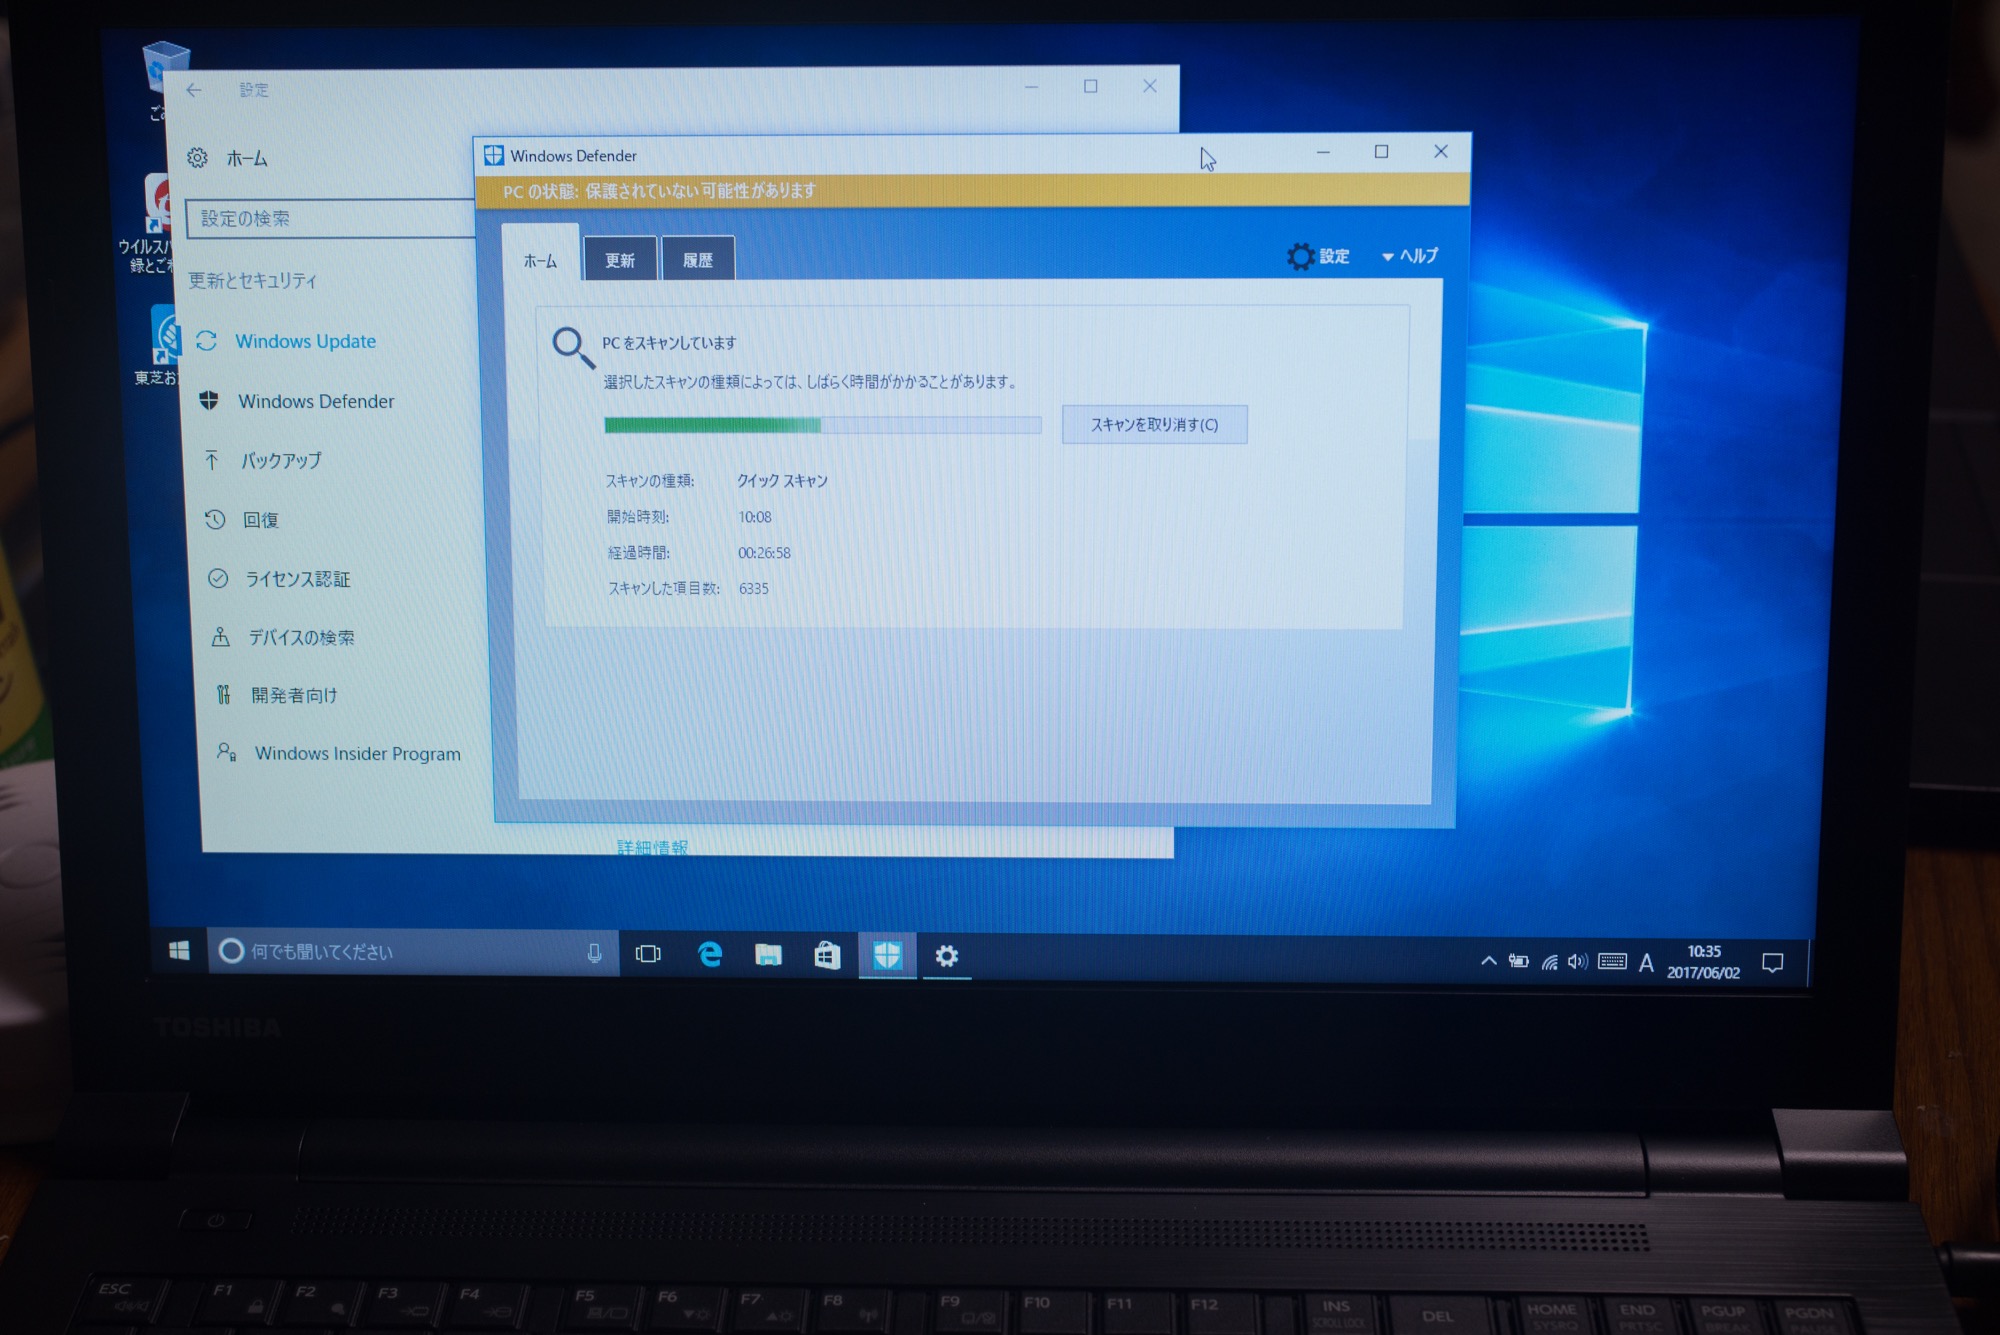Toggle IME input mode A indicator

coord(1646,963)
